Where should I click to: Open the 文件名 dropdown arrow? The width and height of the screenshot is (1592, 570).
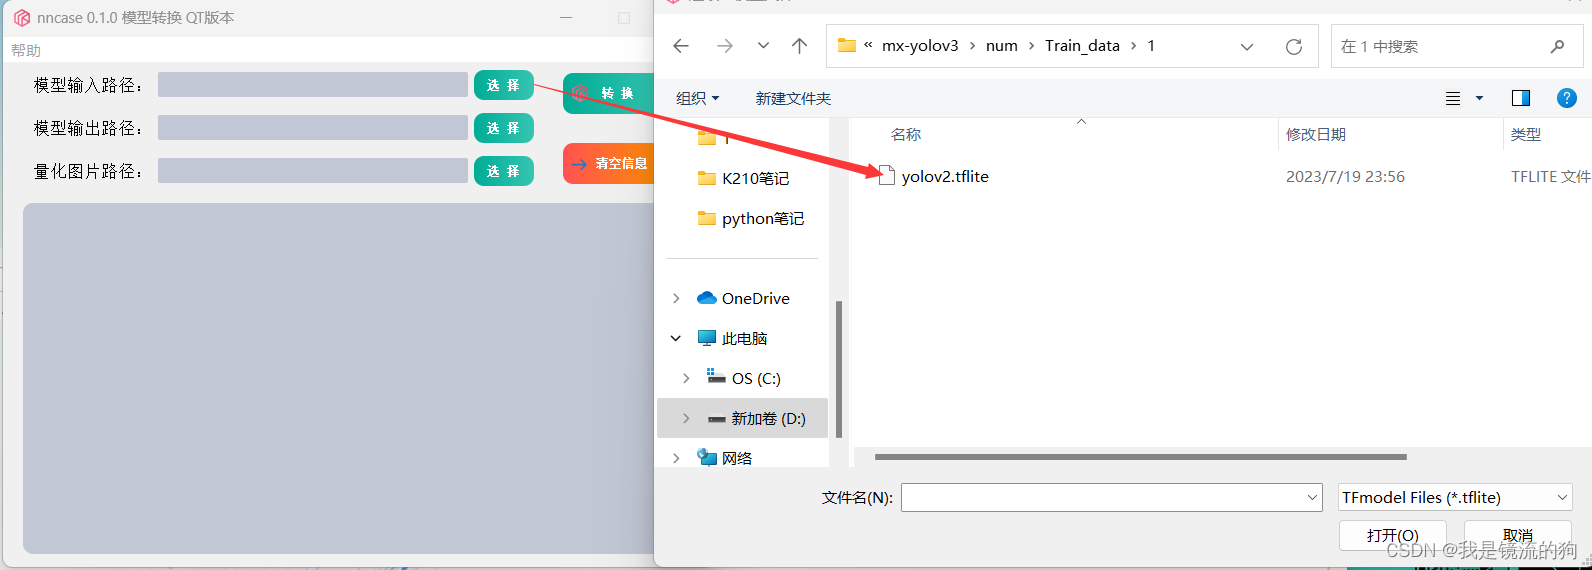click(1312, 497)
